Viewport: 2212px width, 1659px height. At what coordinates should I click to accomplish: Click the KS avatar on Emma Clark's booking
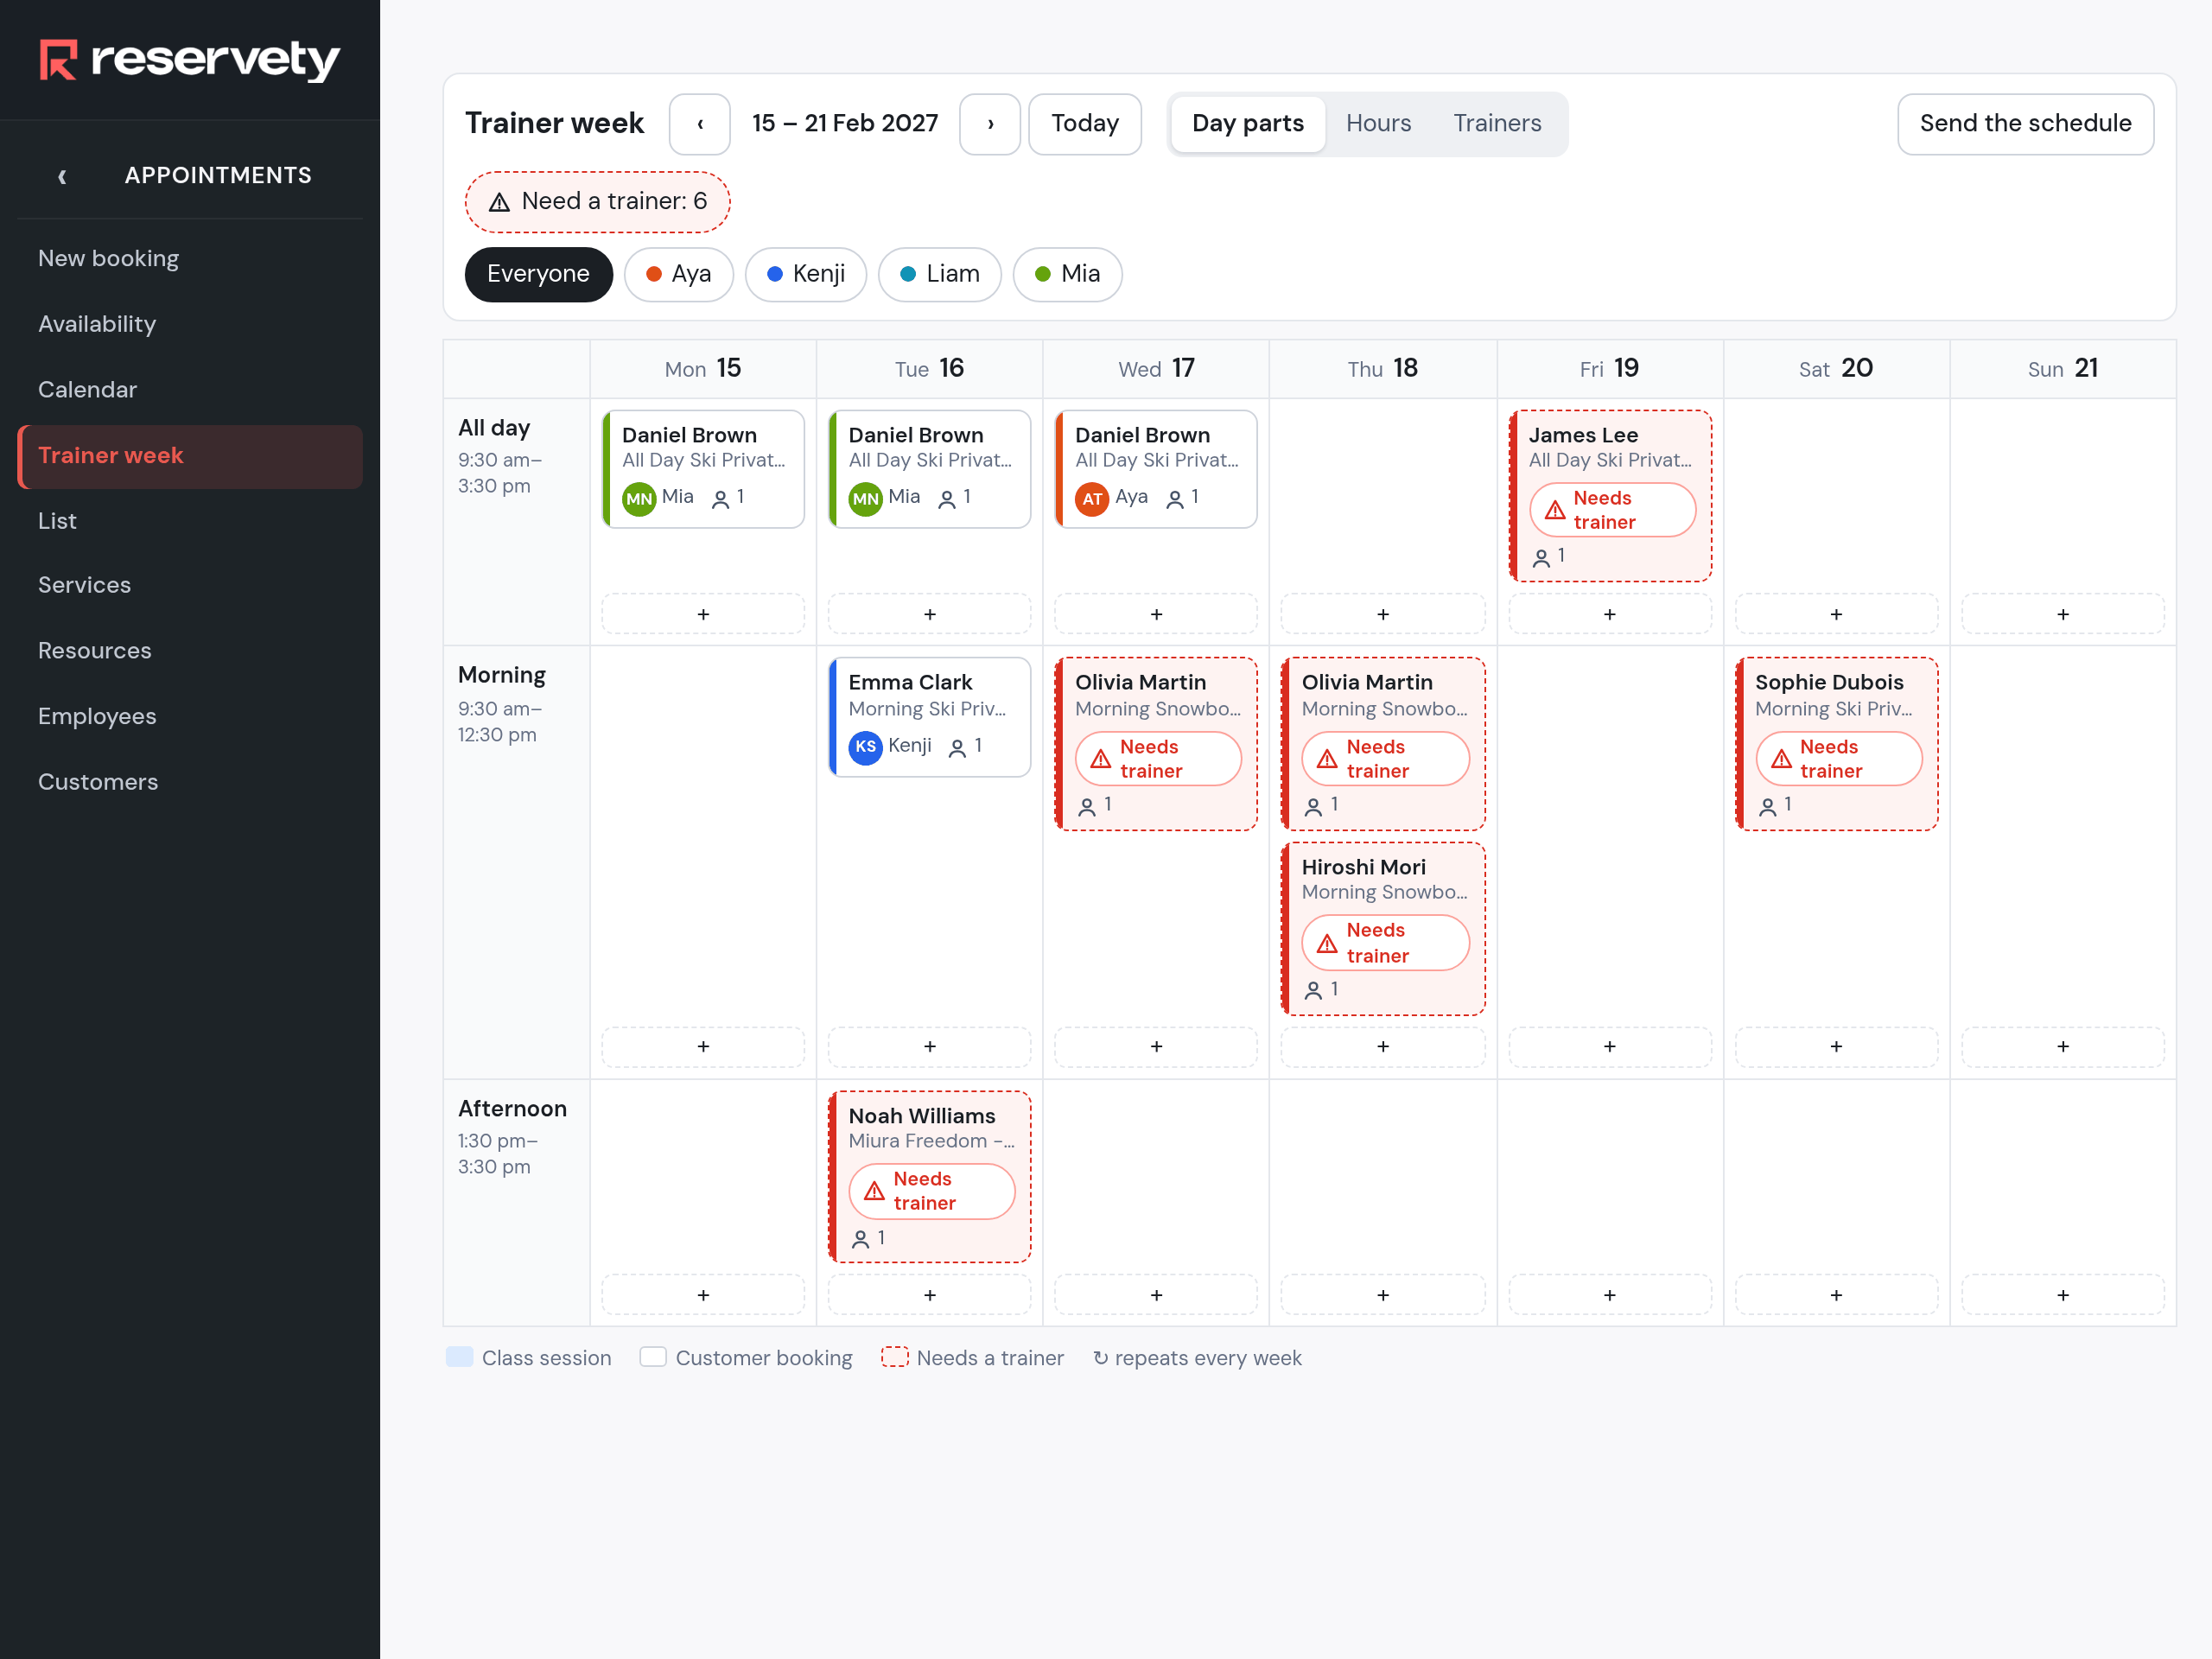[x=865, y=747]
